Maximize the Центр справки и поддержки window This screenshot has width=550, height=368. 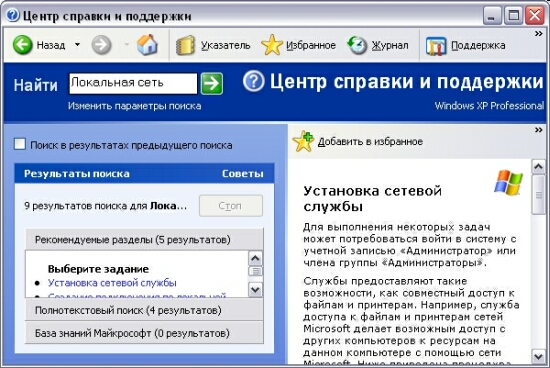click(x=514, y=16)
